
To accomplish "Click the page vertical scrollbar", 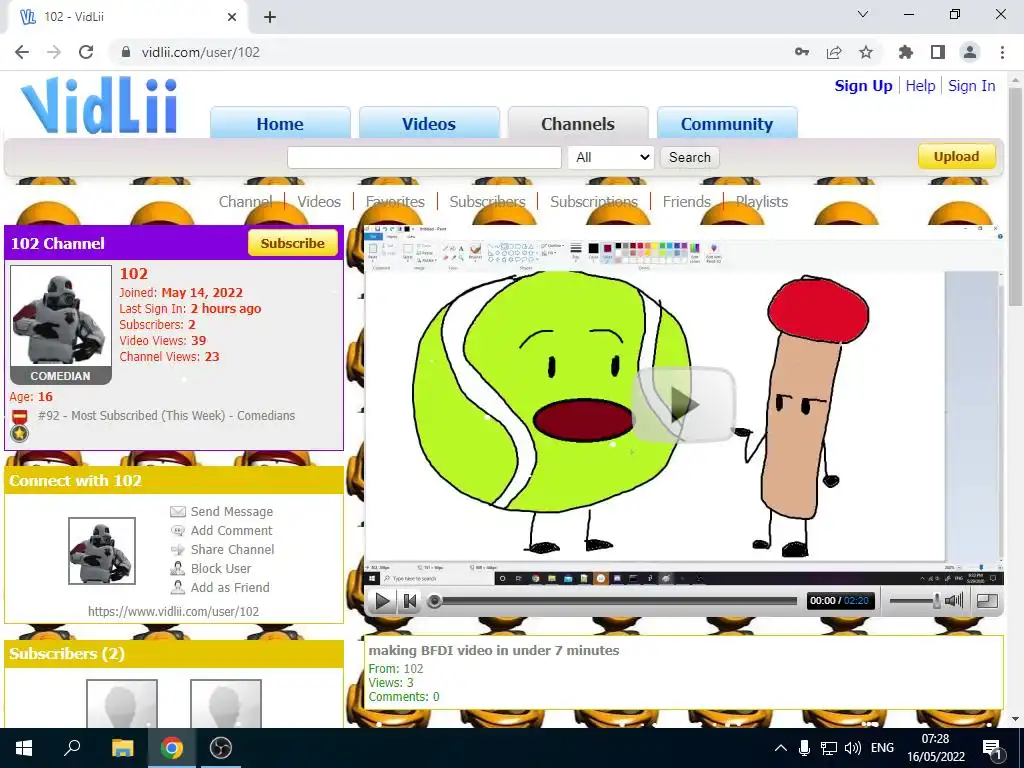I will 1015,196.
